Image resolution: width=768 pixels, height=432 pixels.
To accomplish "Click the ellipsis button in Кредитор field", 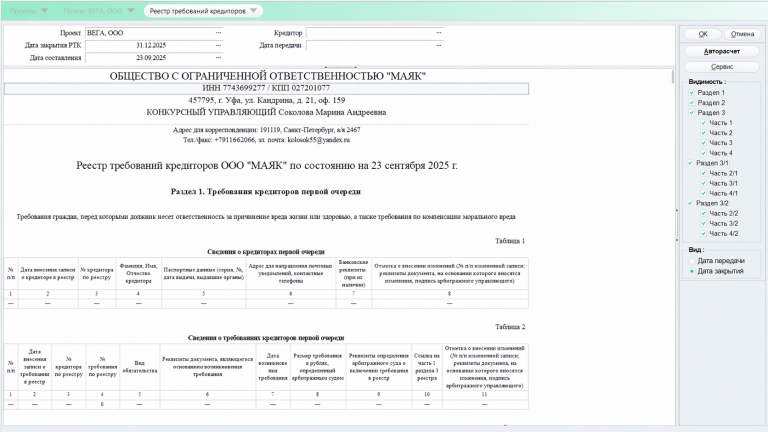I will coord(439,33).
